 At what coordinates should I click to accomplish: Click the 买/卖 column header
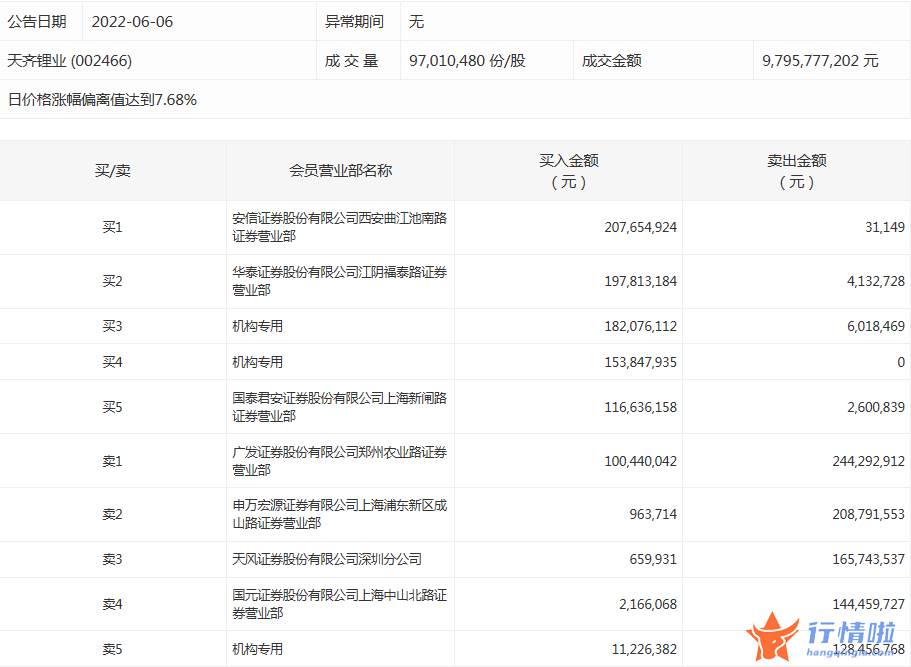click(x=113, y=171)
